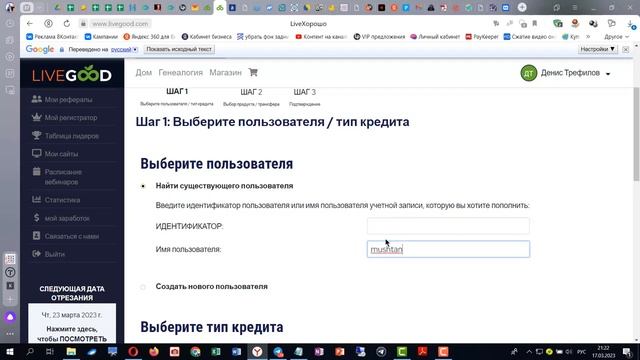Expand the Другое bookmarks folder
640x360 pixels.
click(616, 37)
